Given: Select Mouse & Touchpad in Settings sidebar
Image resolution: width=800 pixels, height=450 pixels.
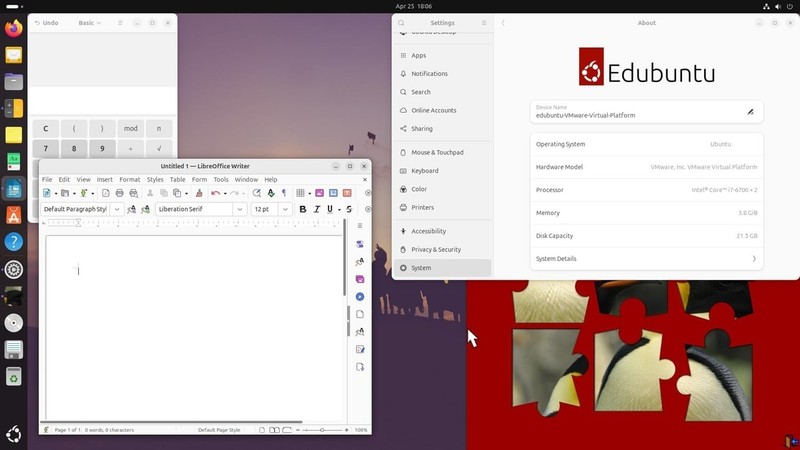Looking at the screenshot, I should (x=442, y=153).
